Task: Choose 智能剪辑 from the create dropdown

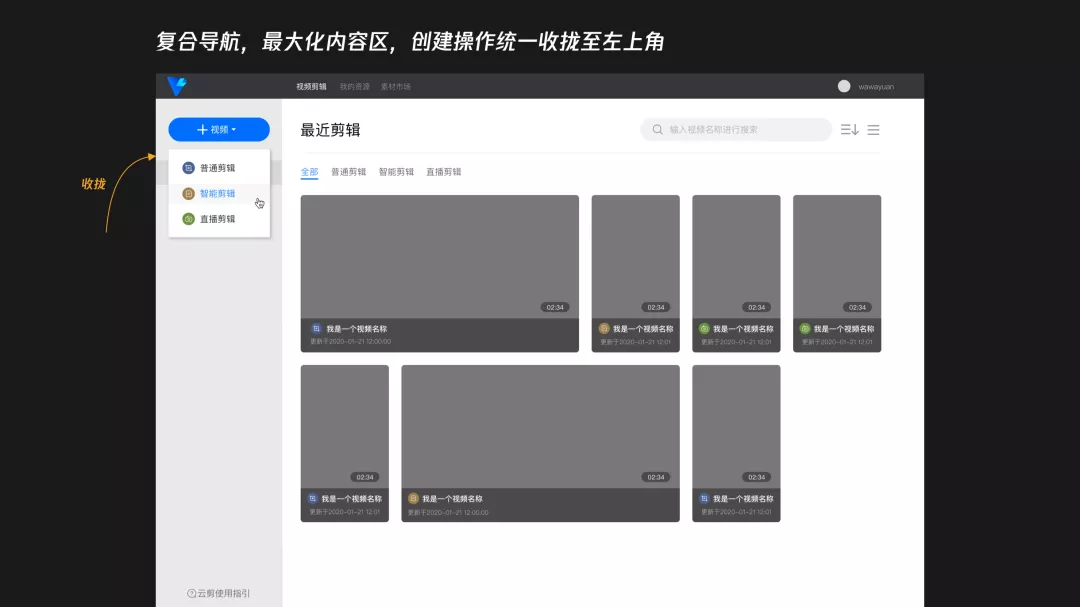Action: [x=219, y=194]
